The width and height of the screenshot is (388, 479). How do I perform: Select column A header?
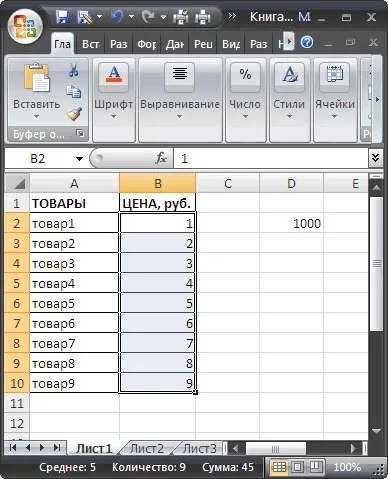(x=74, y=183)
